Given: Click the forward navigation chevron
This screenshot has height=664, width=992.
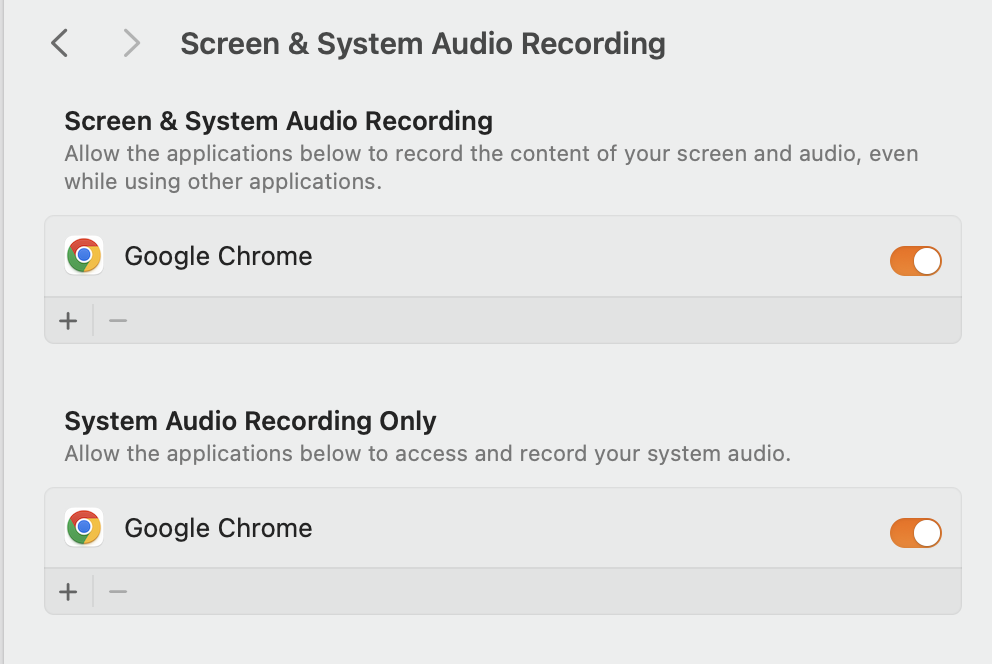Looking at the screenshot, I should point(131,43).
